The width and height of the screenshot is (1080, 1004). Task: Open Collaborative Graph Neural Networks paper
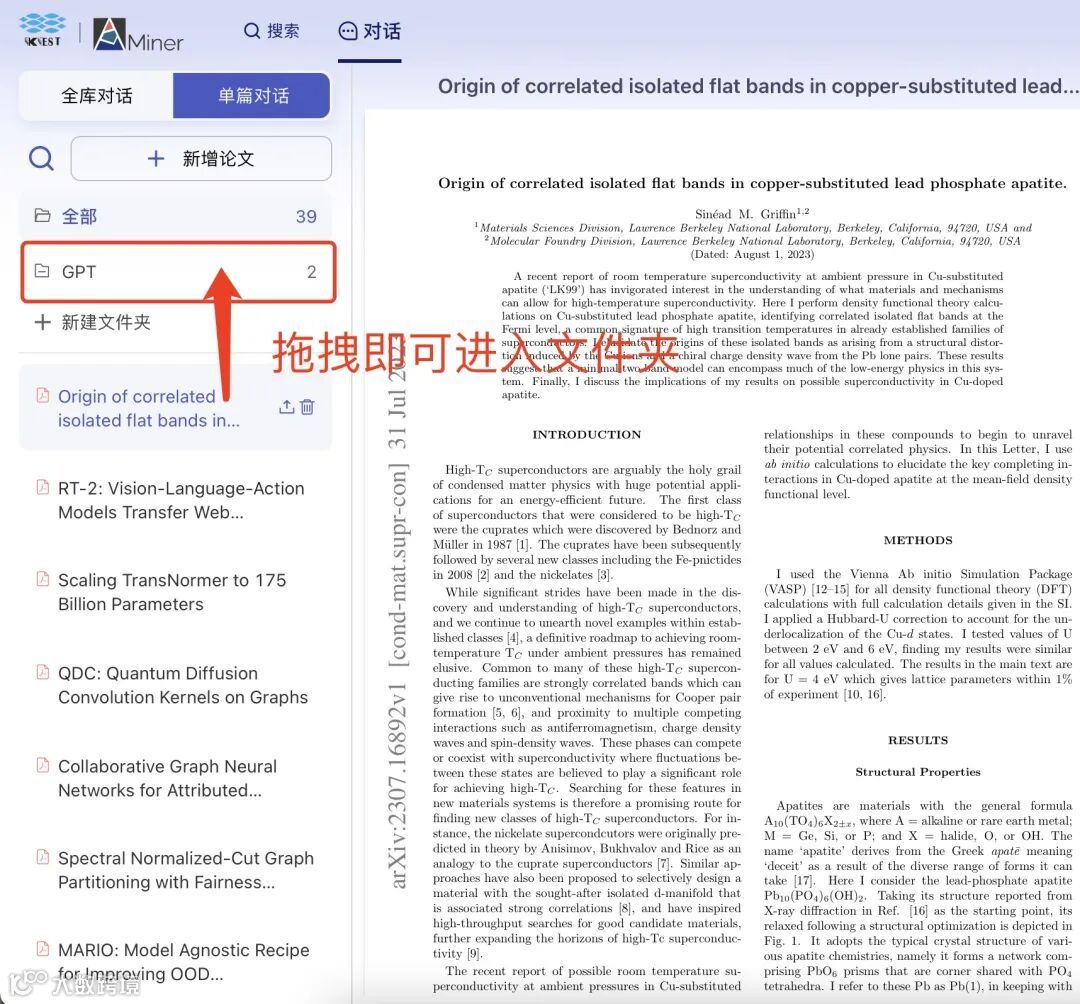click(167, 778)
